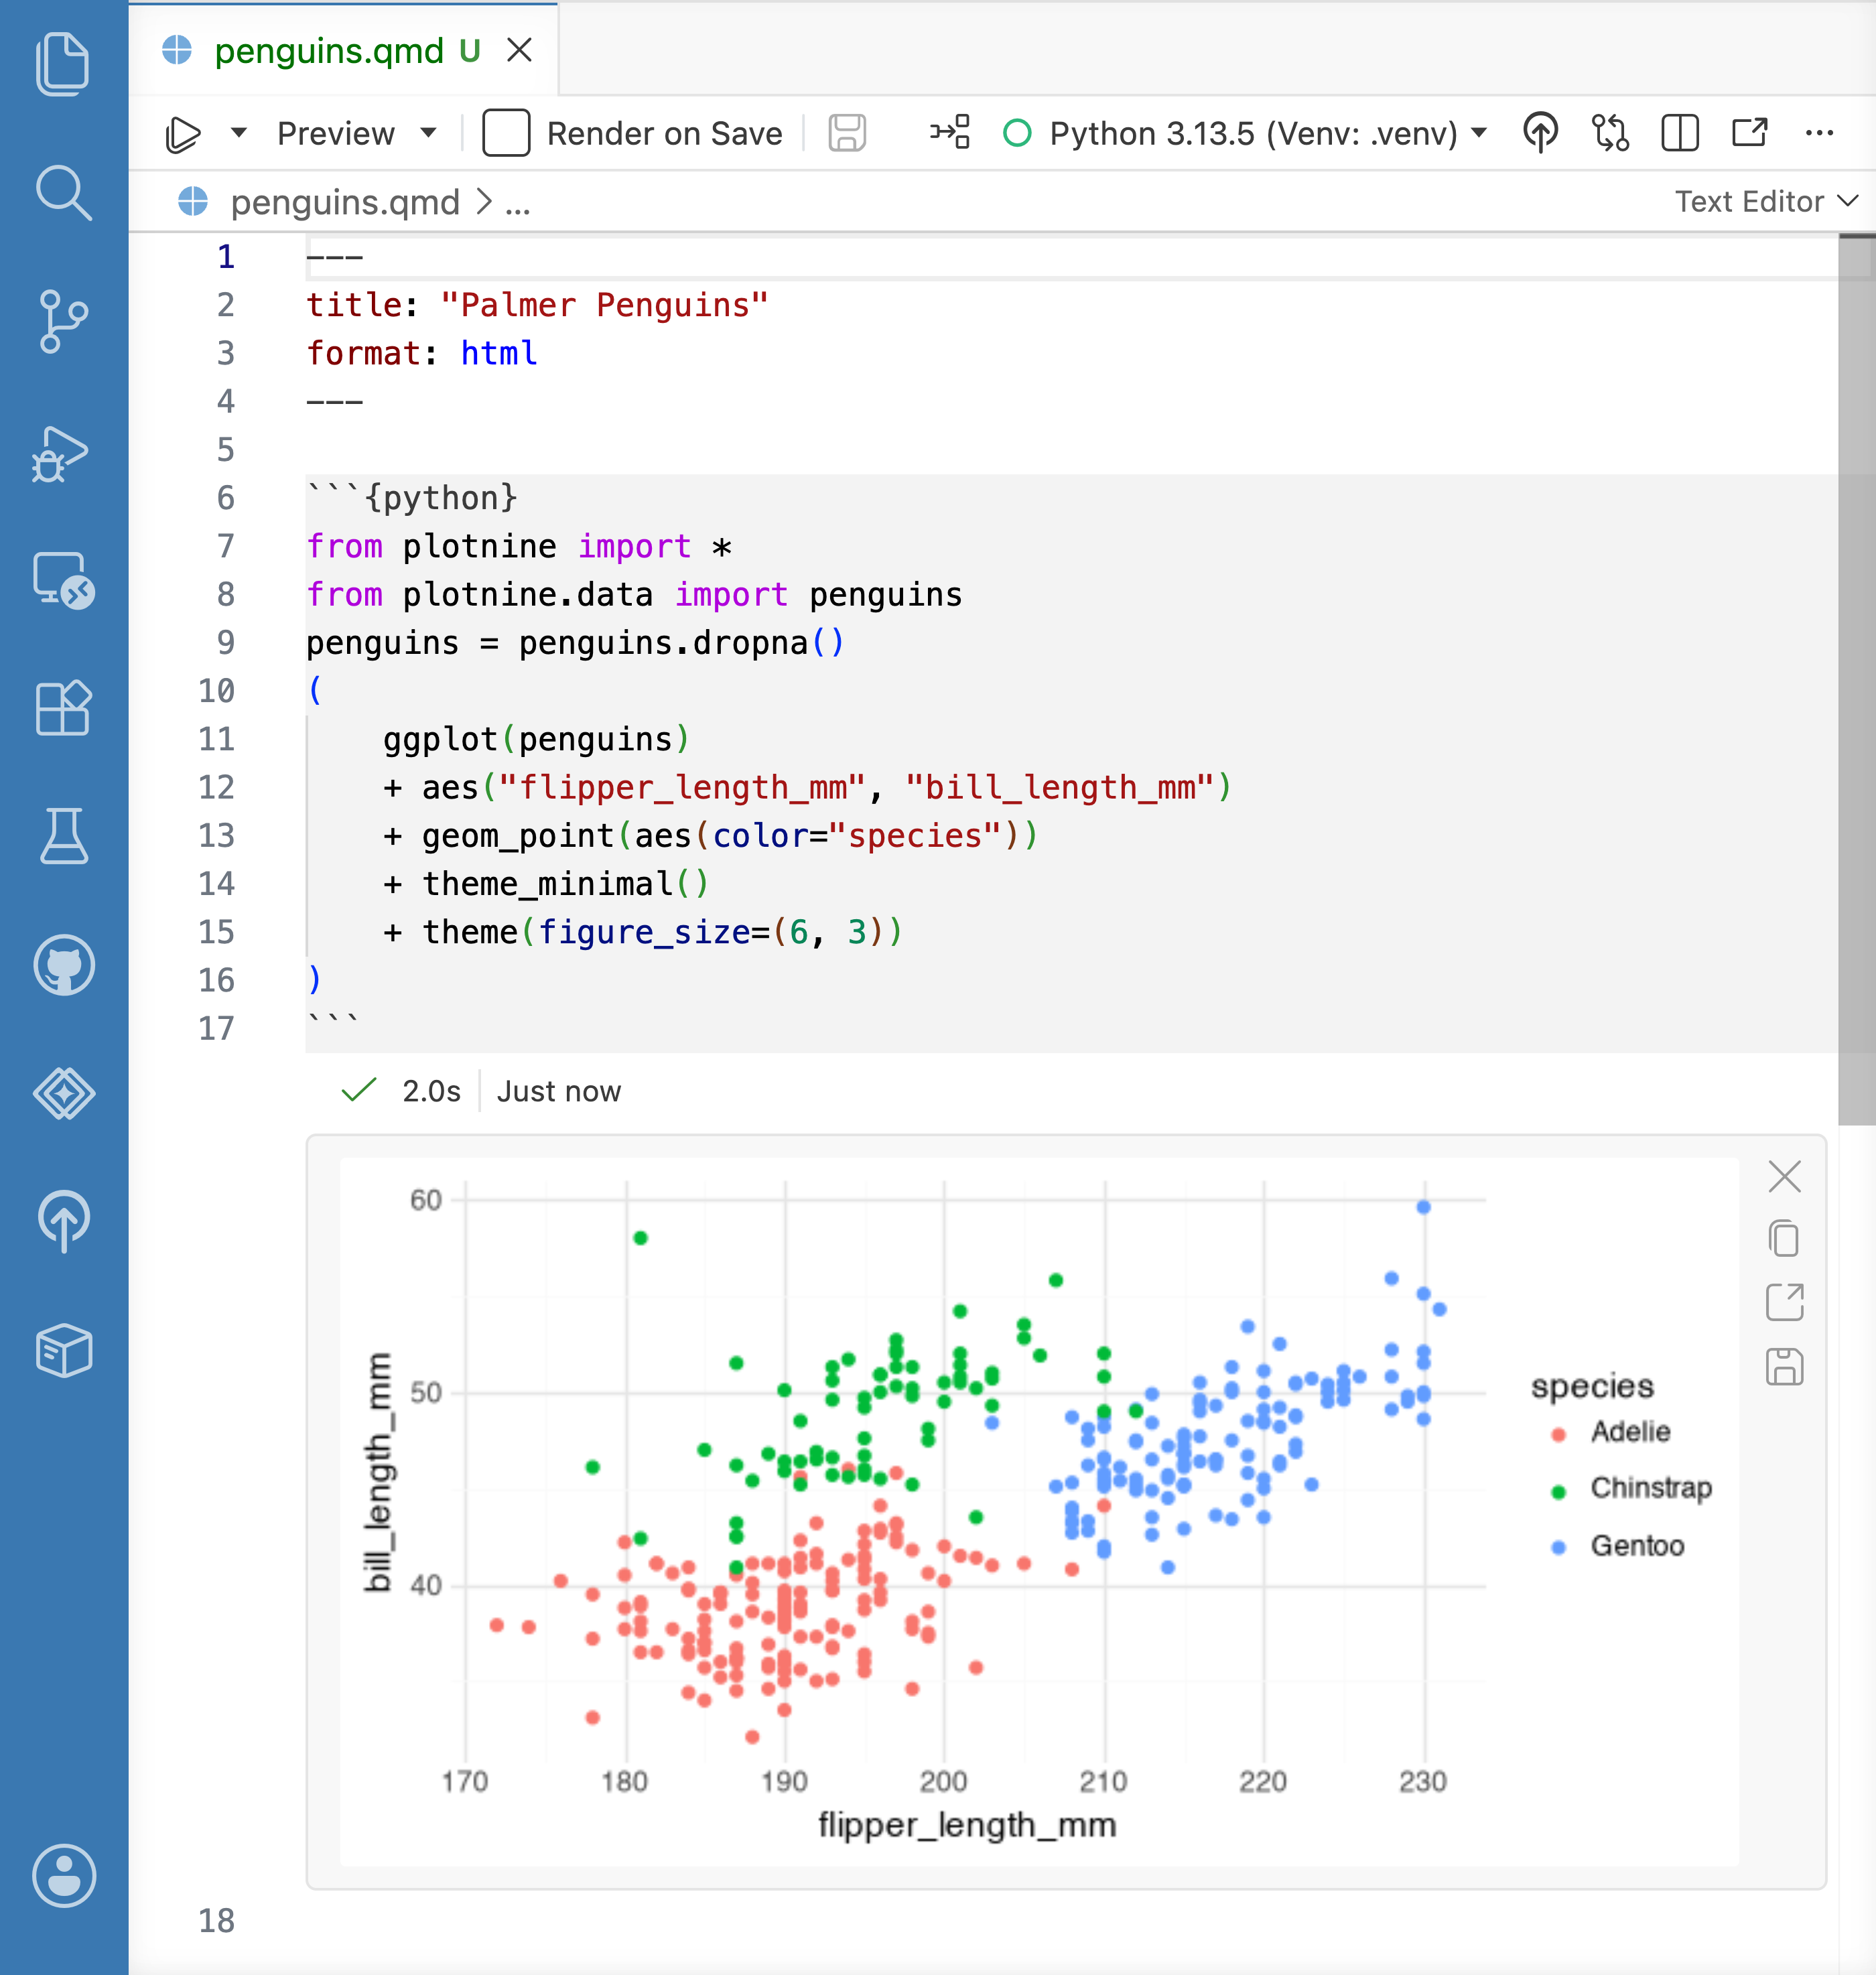Split the editor to the side

click(1680, 133)
